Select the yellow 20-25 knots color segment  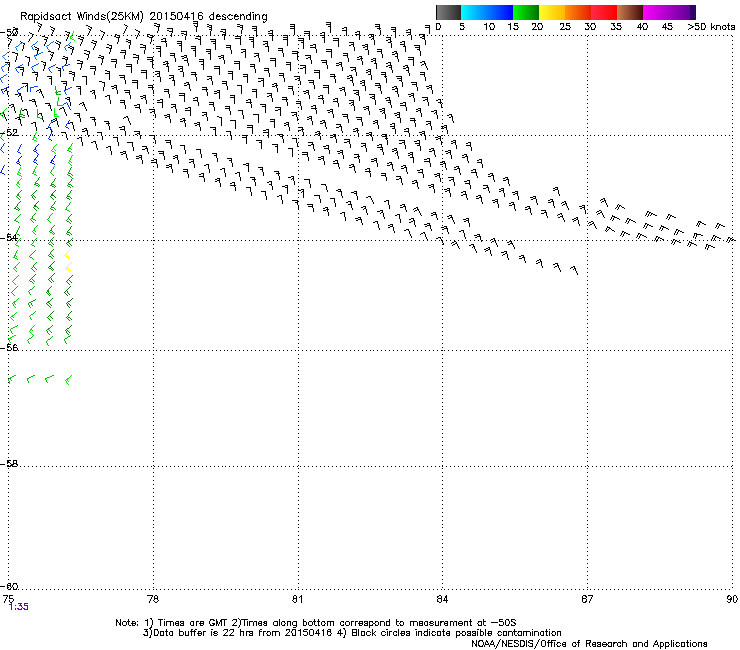552,12
